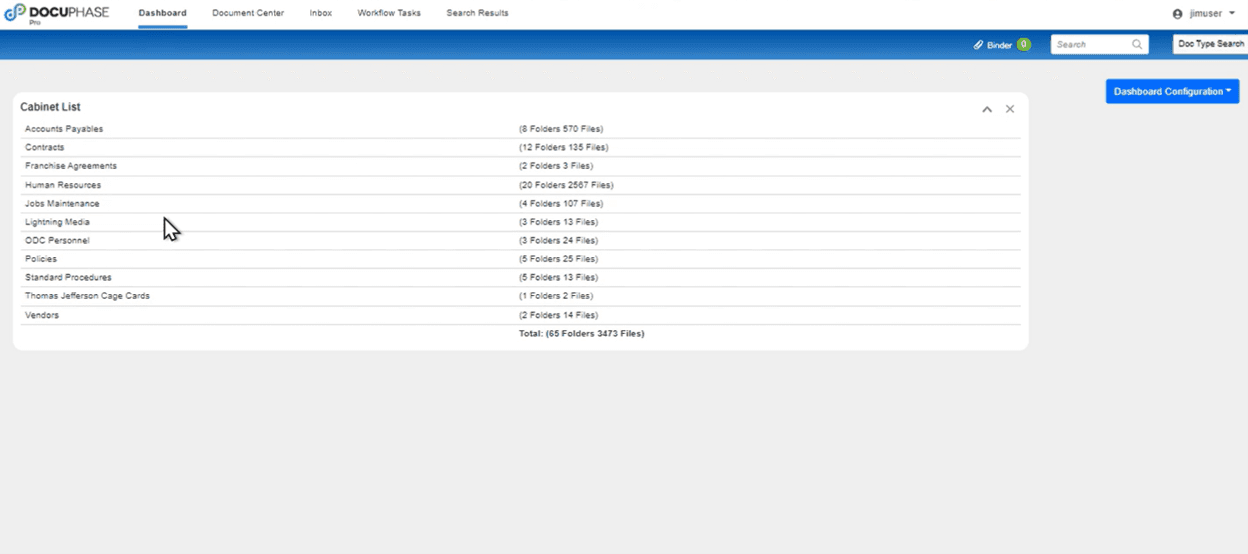Select the Thomas Jefferson Cage Cards cabinet
The image size is (1248, 554).
[x=87, y=296]
